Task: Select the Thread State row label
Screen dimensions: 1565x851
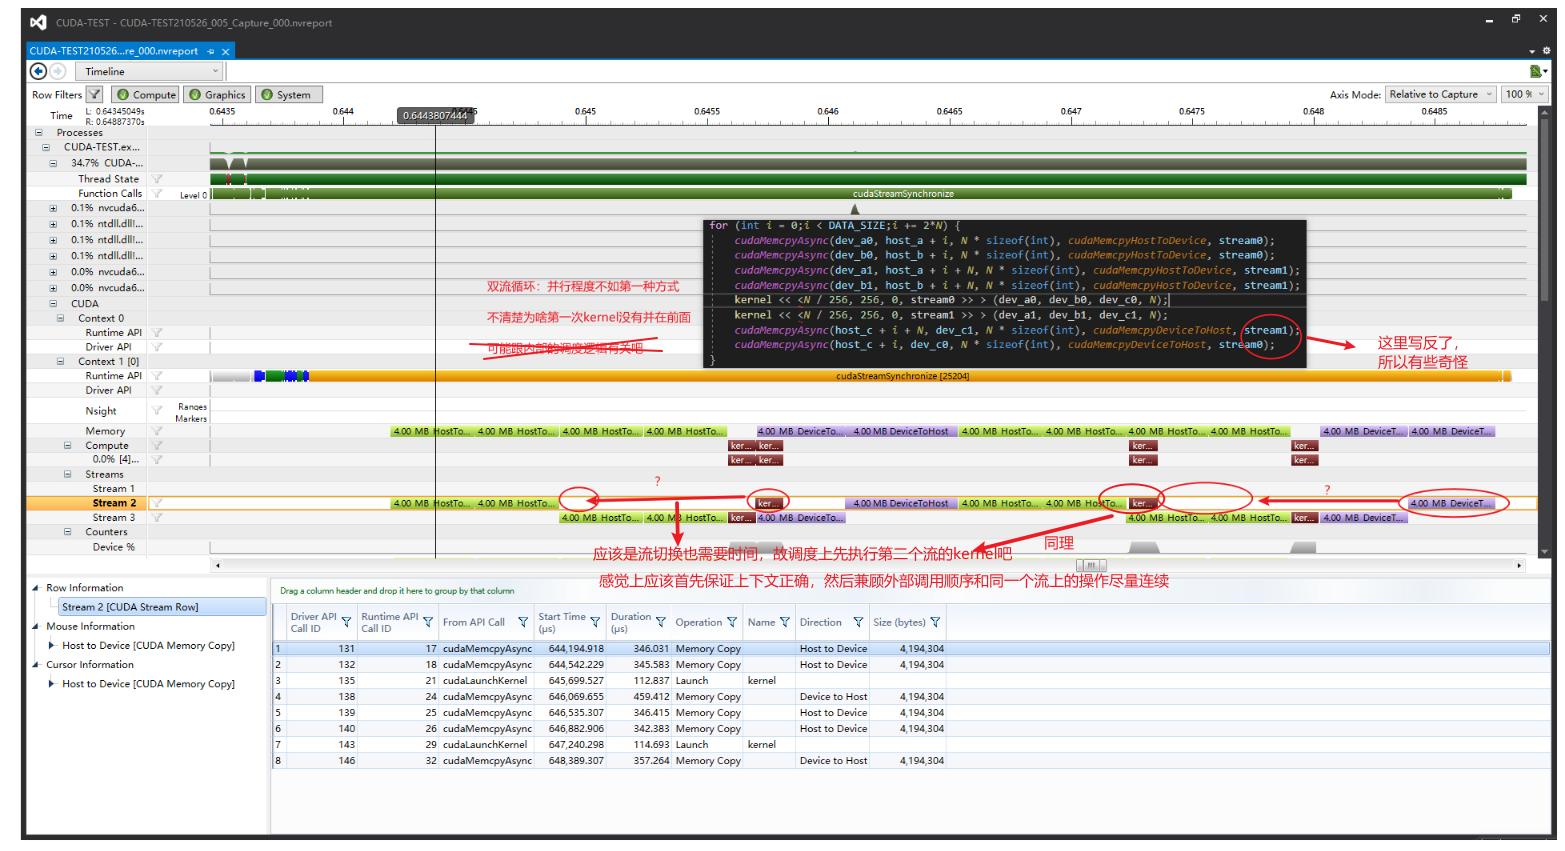Action: [x=108, y=179]
